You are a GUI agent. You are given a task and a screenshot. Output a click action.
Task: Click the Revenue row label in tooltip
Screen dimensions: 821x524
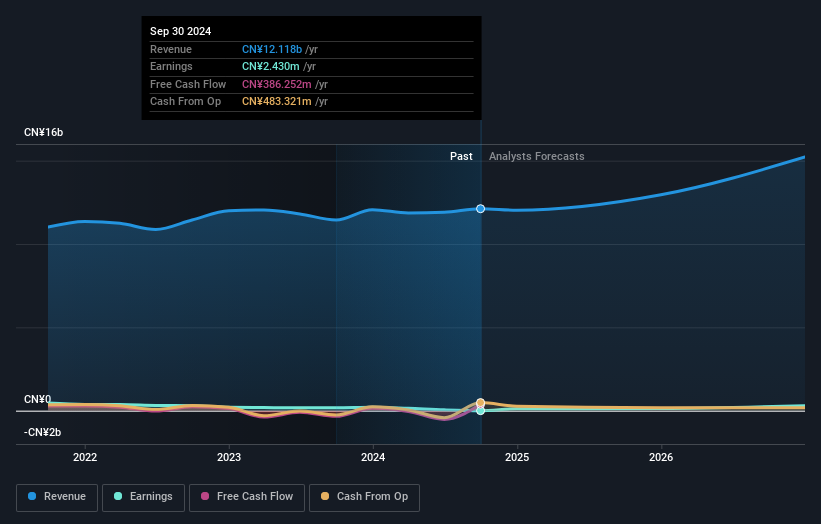click(171, 49)
